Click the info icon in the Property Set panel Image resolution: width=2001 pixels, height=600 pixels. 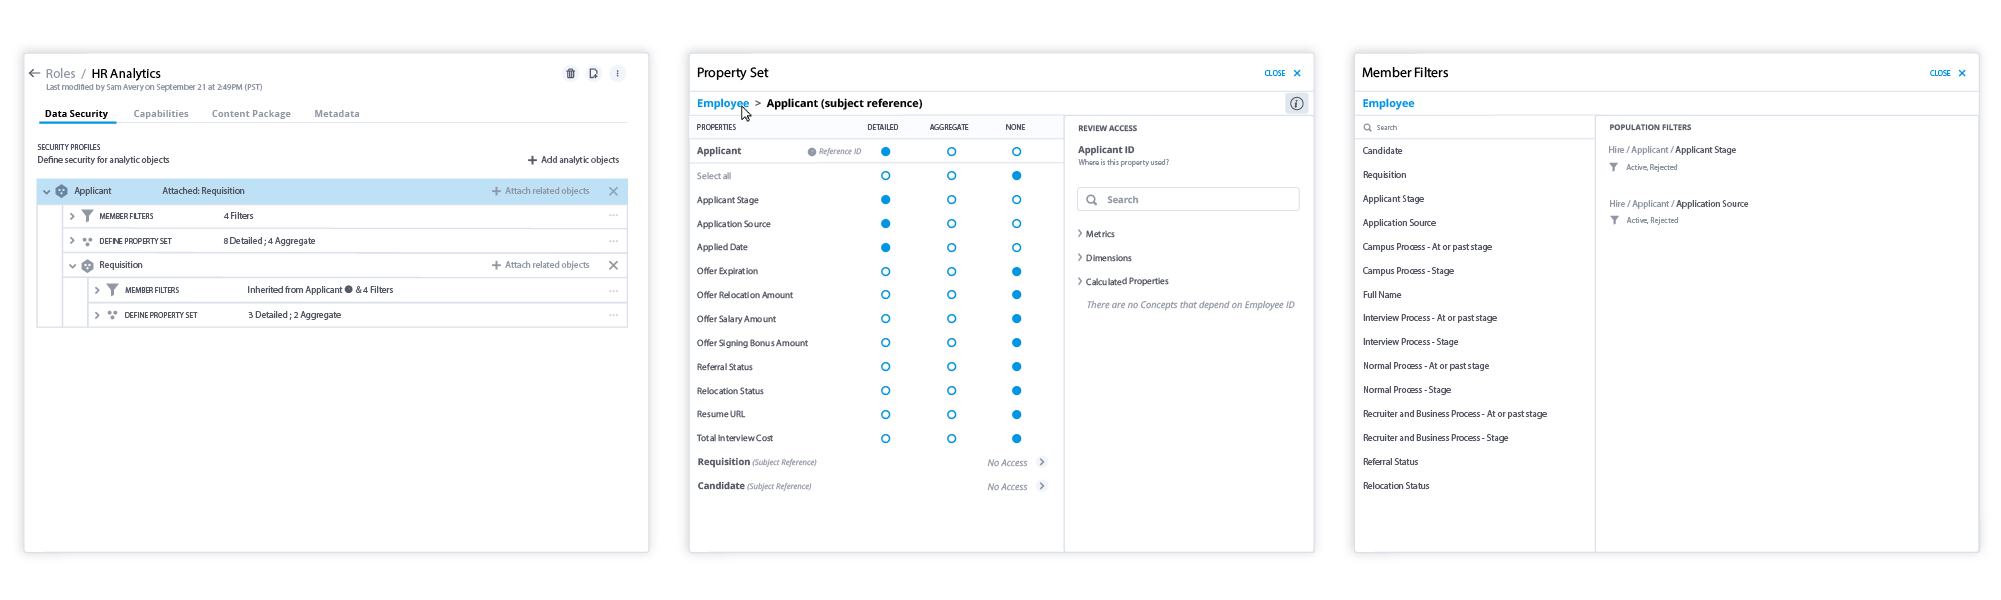[x=1296, y=103]
